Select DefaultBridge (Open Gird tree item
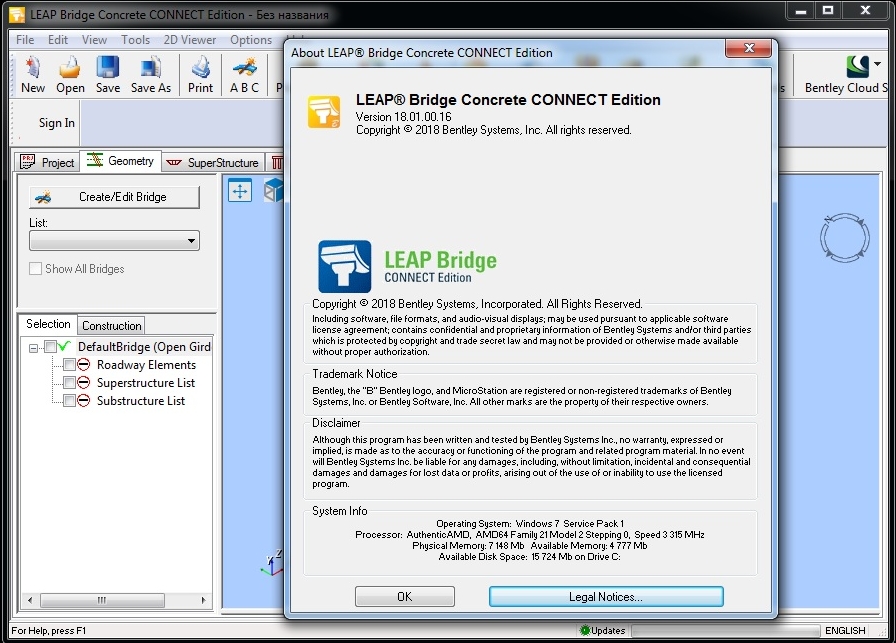Viewport: 896px width, 643px height. pos(144,346)
